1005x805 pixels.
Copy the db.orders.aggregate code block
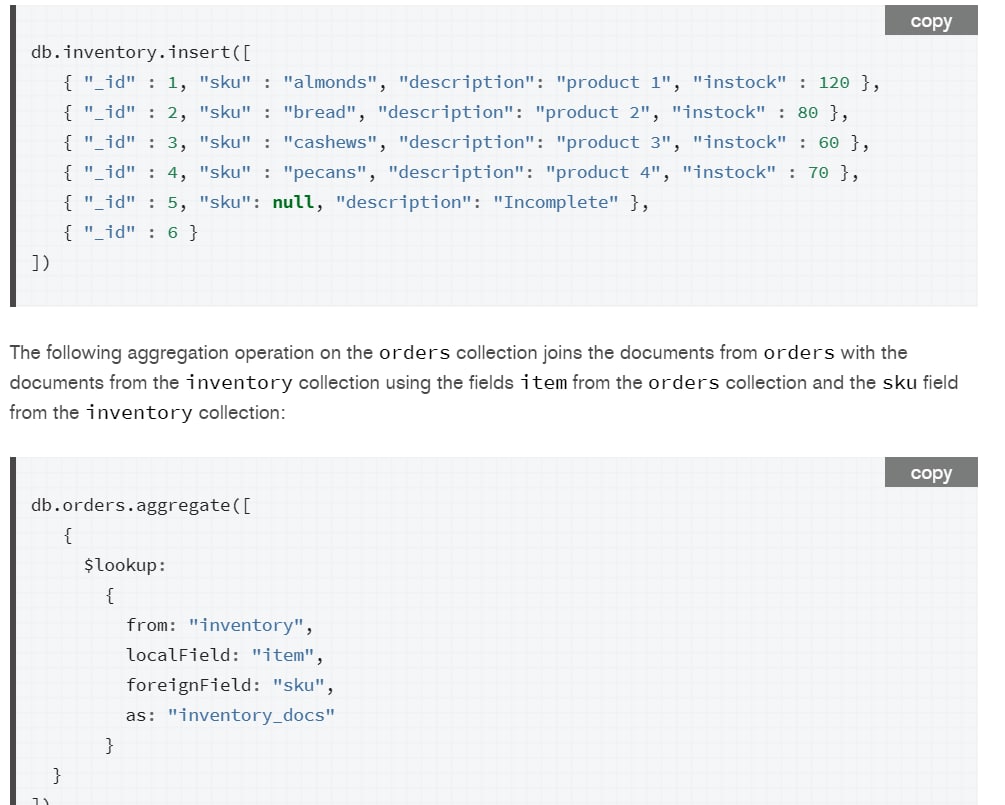tap(931, 472)
